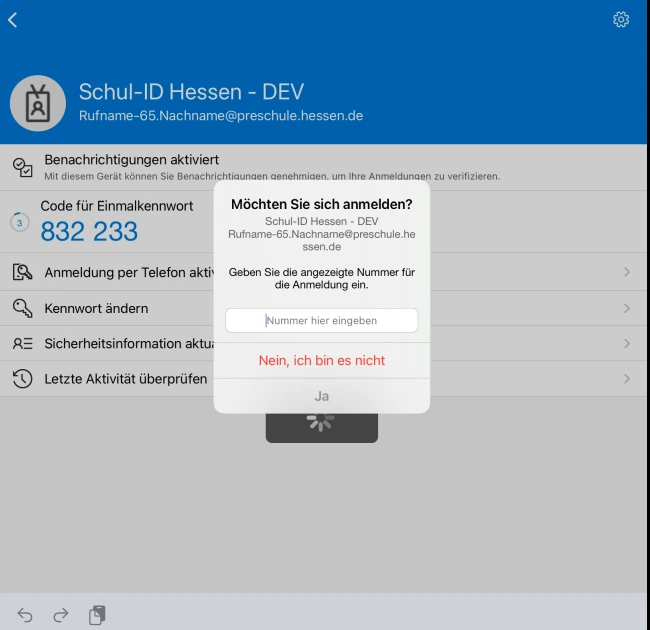The image size is (650, 630).
Task: Tap the key icon beside Kennwort ändern
Action: 22,308
